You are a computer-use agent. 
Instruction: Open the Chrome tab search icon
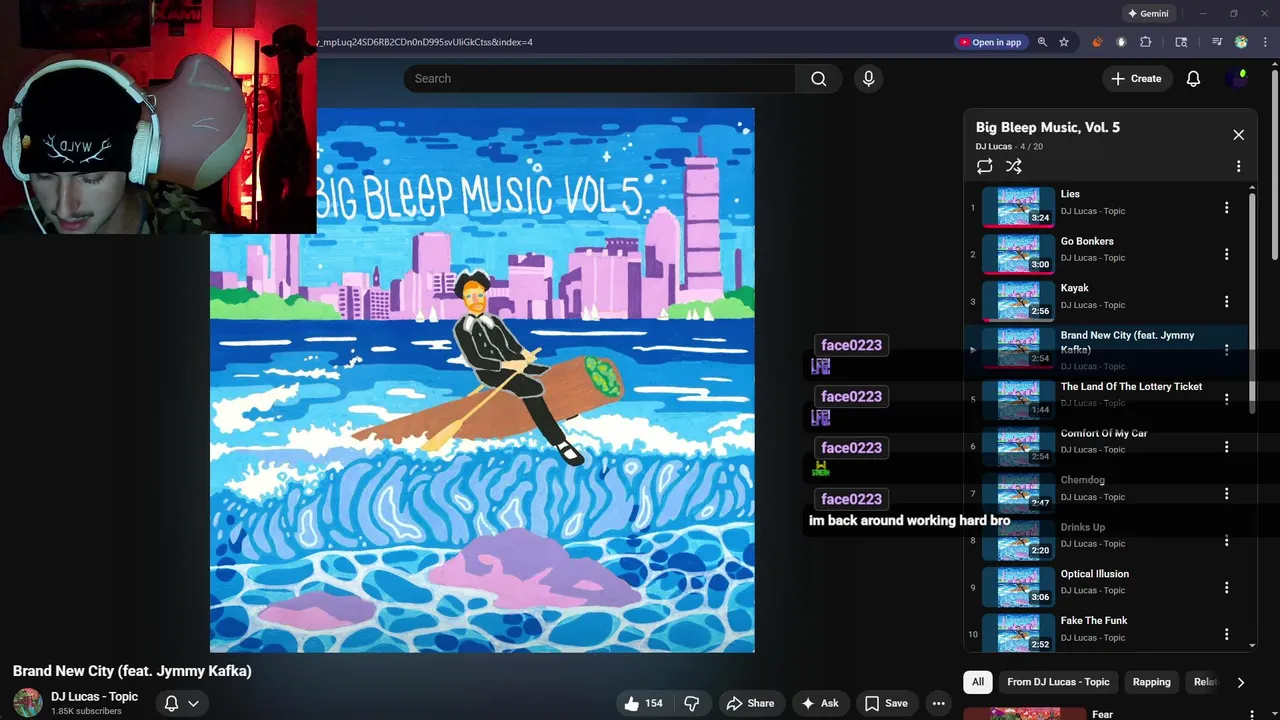(1181, 42)
